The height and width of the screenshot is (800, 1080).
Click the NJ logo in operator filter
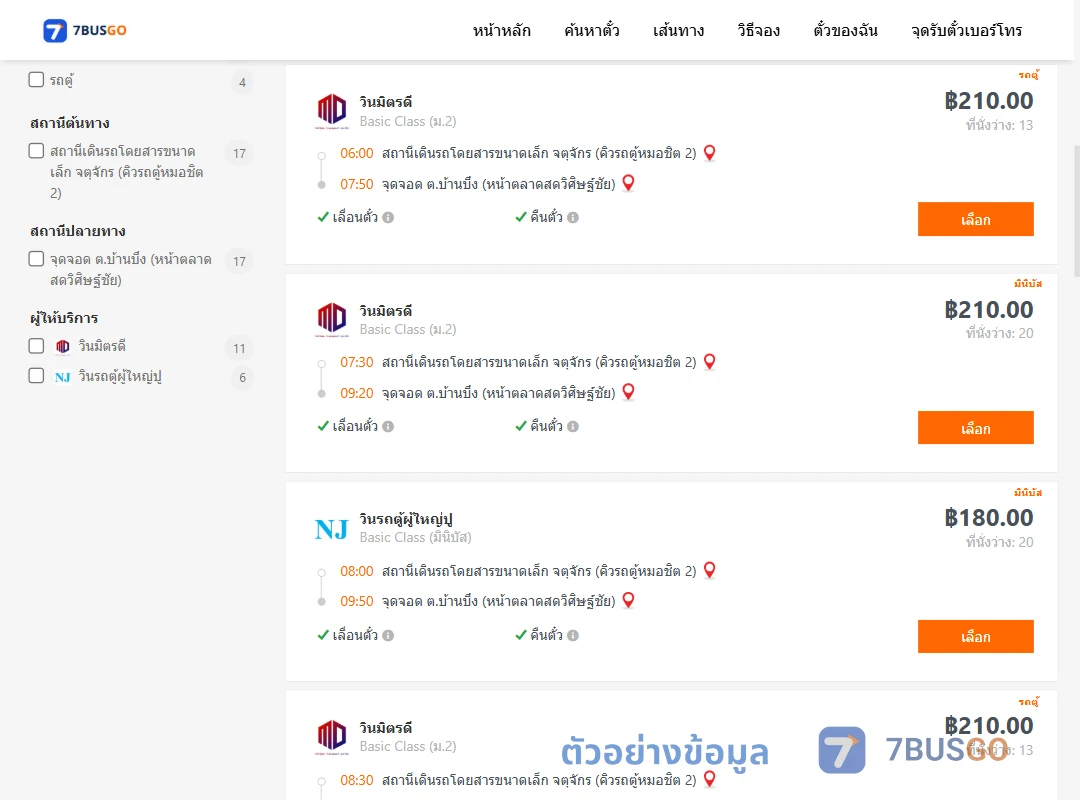[63, 377]
